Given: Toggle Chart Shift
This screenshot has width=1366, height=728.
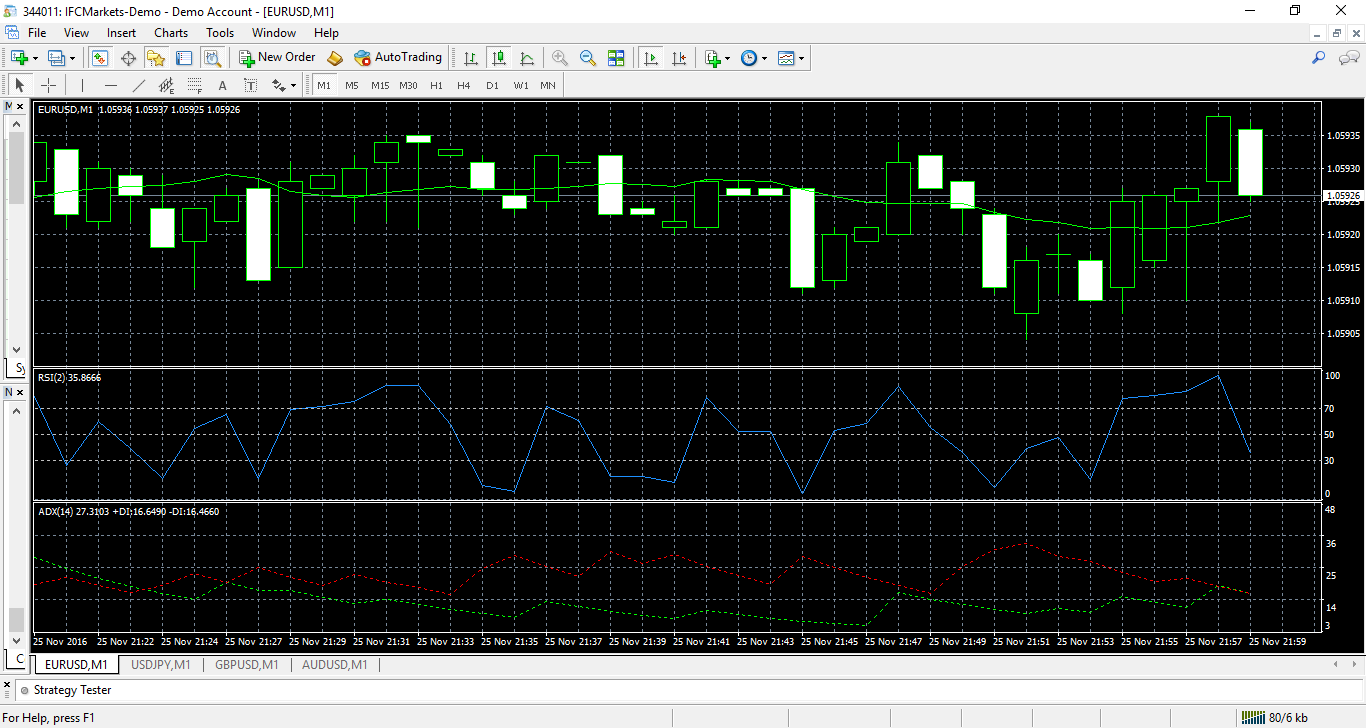Looking at the screenshot, I should pos(679,58).
